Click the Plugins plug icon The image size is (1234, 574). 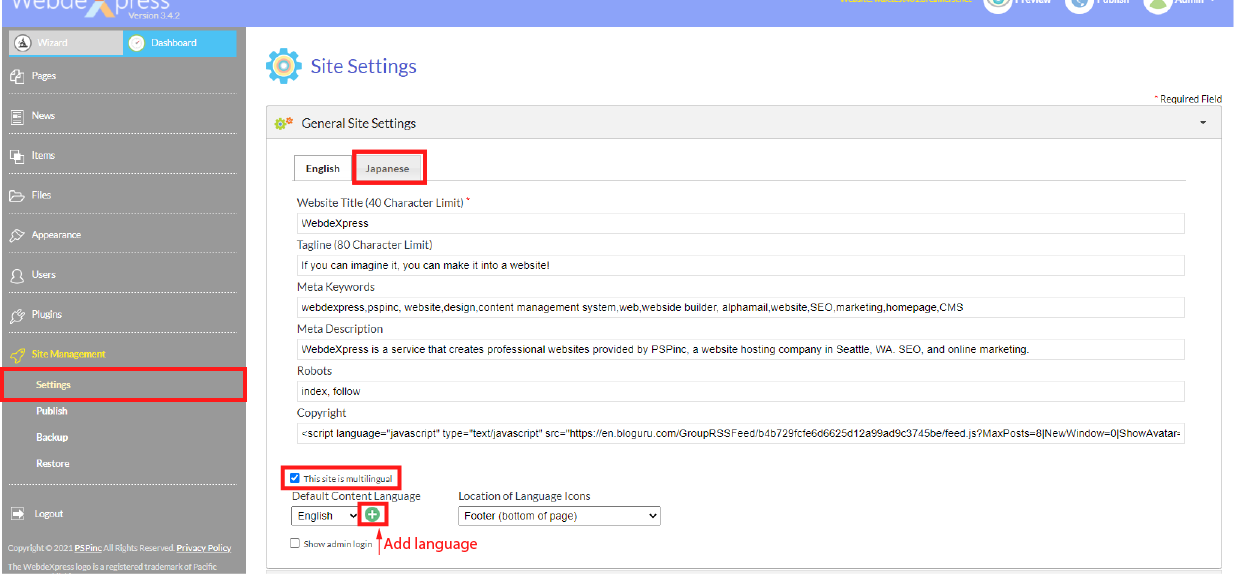(17, 315)
